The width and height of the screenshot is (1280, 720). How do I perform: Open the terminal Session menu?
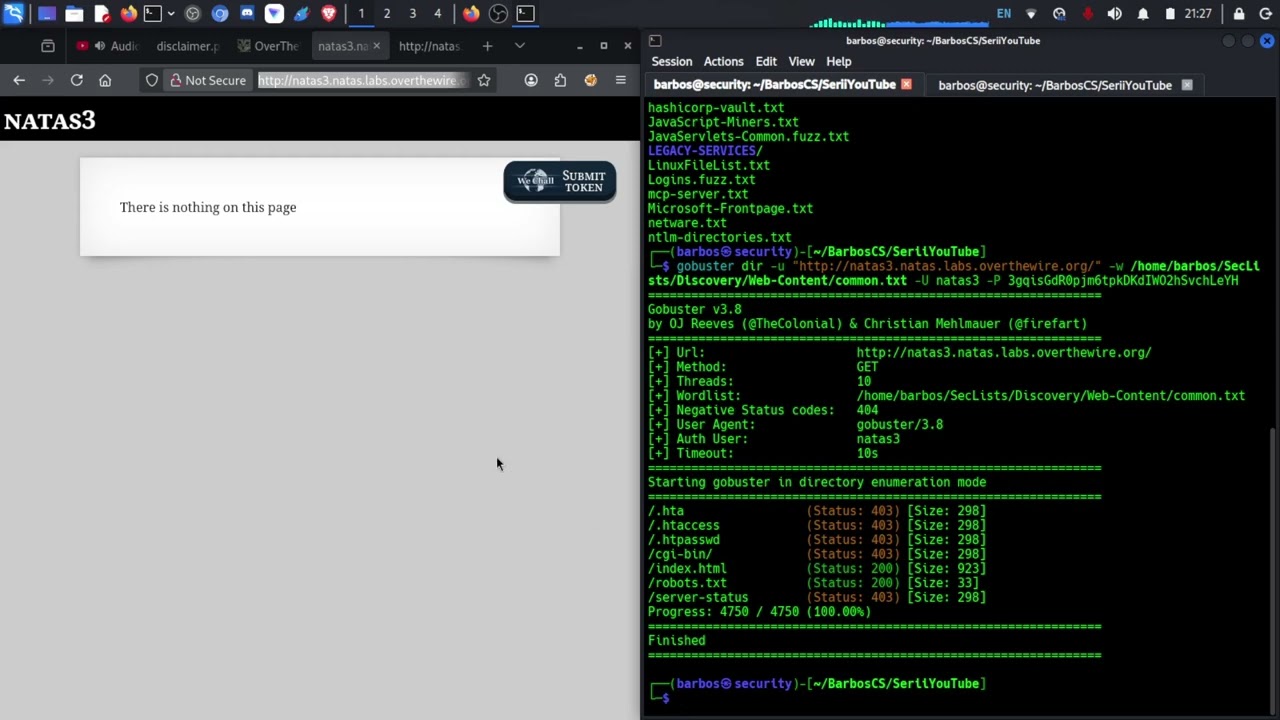(x=672, y=62)
